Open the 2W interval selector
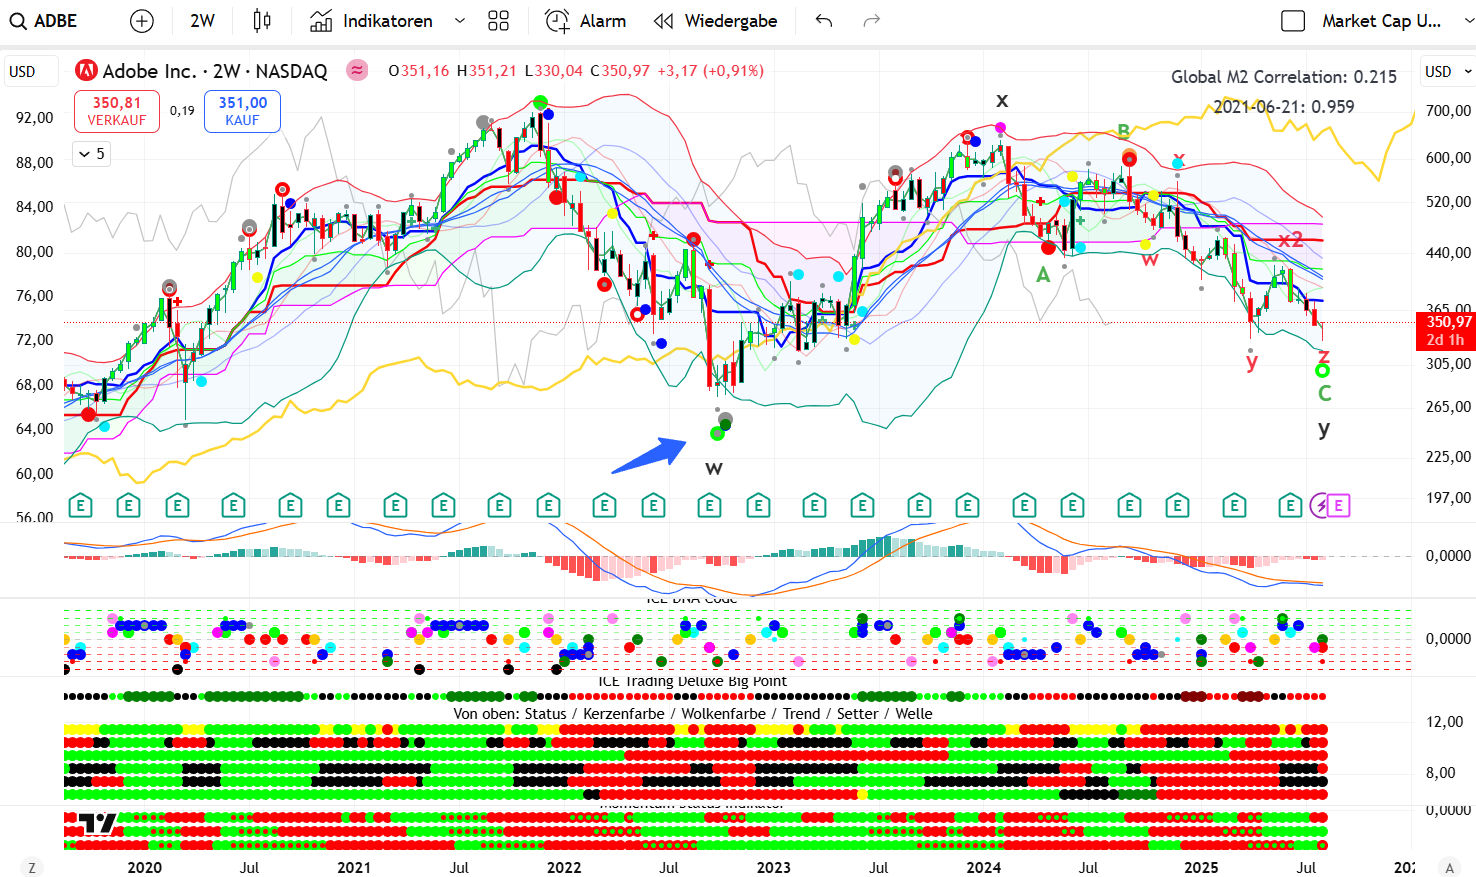The width and height of the screenshot is (1476, 877). [202, 21]
